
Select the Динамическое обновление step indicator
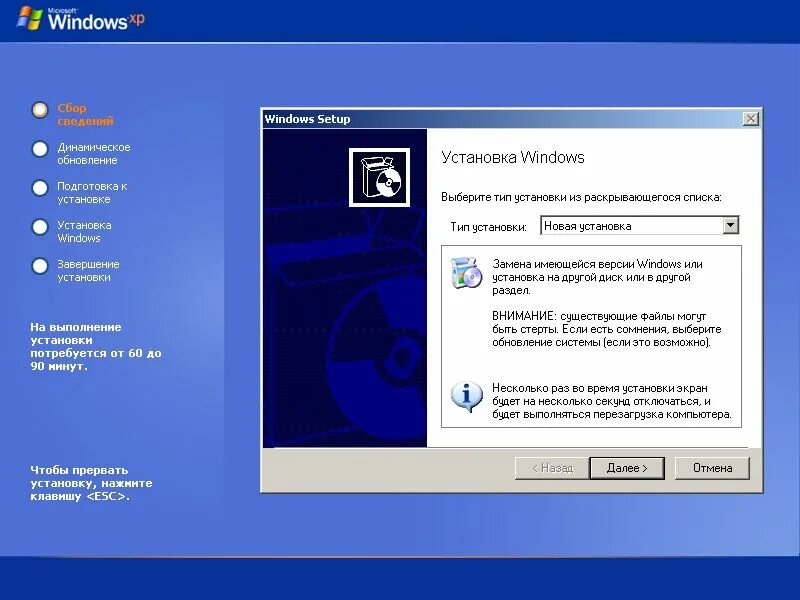coord(40,149)
